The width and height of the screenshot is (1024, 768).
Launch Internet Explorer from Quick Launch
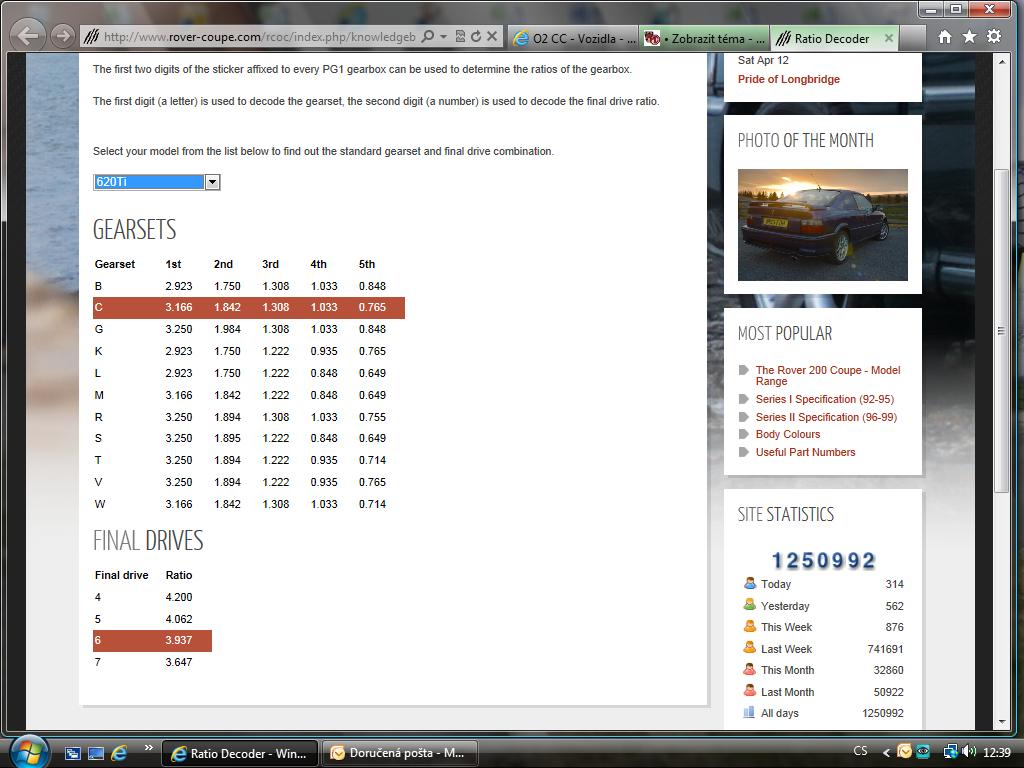click(119, 752)
